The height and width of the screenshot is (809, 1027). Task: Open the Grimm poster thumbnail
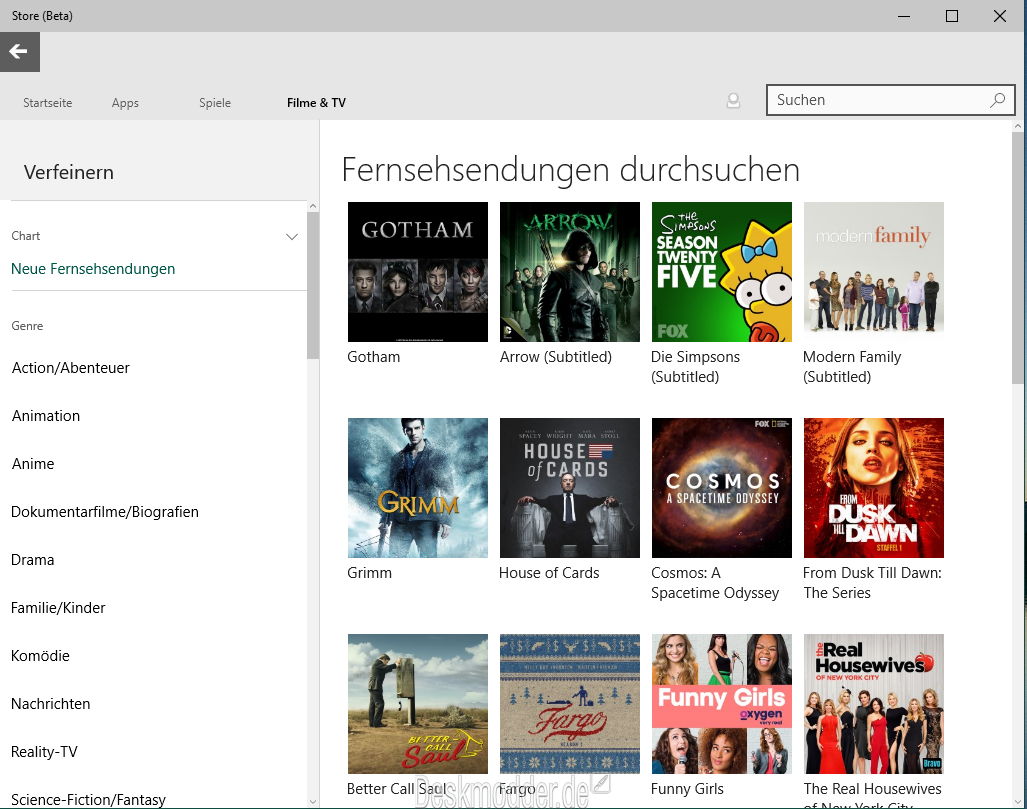418,488
